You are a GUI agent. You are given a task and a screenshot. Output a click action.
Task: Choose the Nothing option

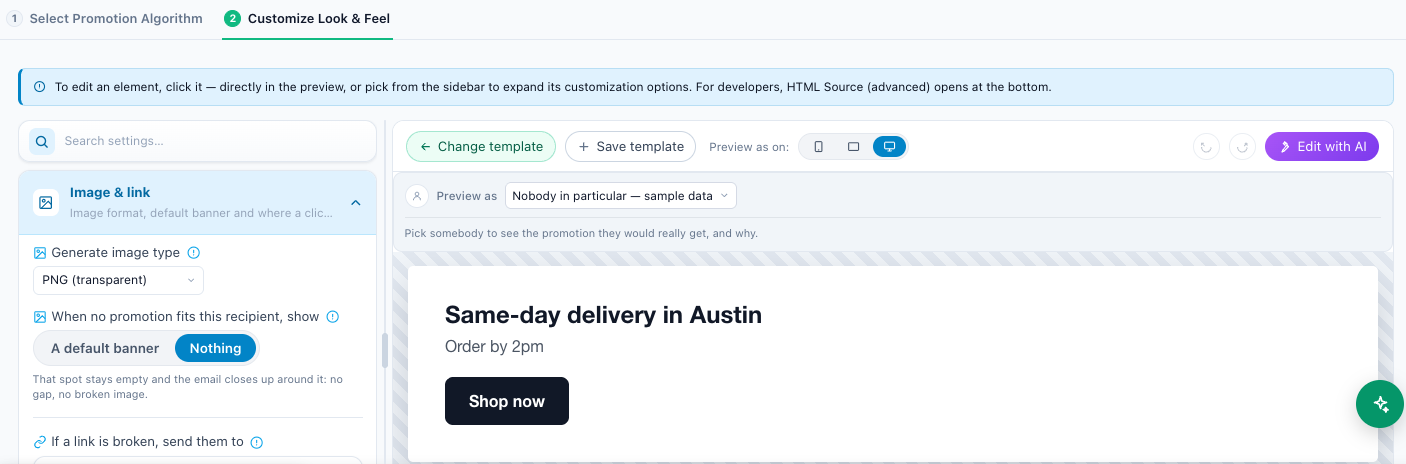(x=216, y=348)
